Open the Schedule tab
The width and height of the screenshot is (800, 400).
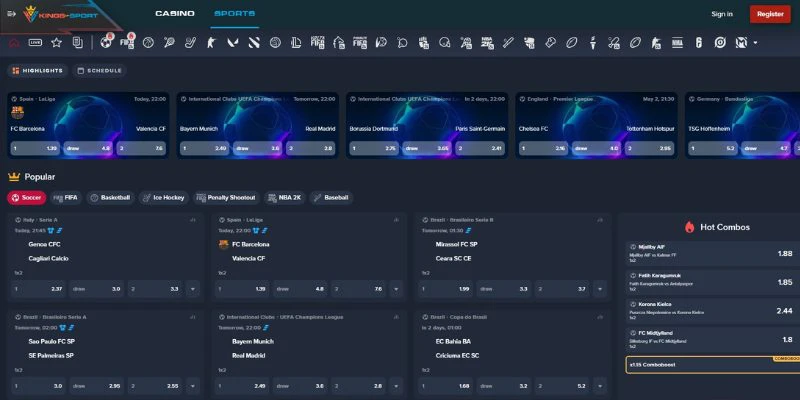coord(99,70)
